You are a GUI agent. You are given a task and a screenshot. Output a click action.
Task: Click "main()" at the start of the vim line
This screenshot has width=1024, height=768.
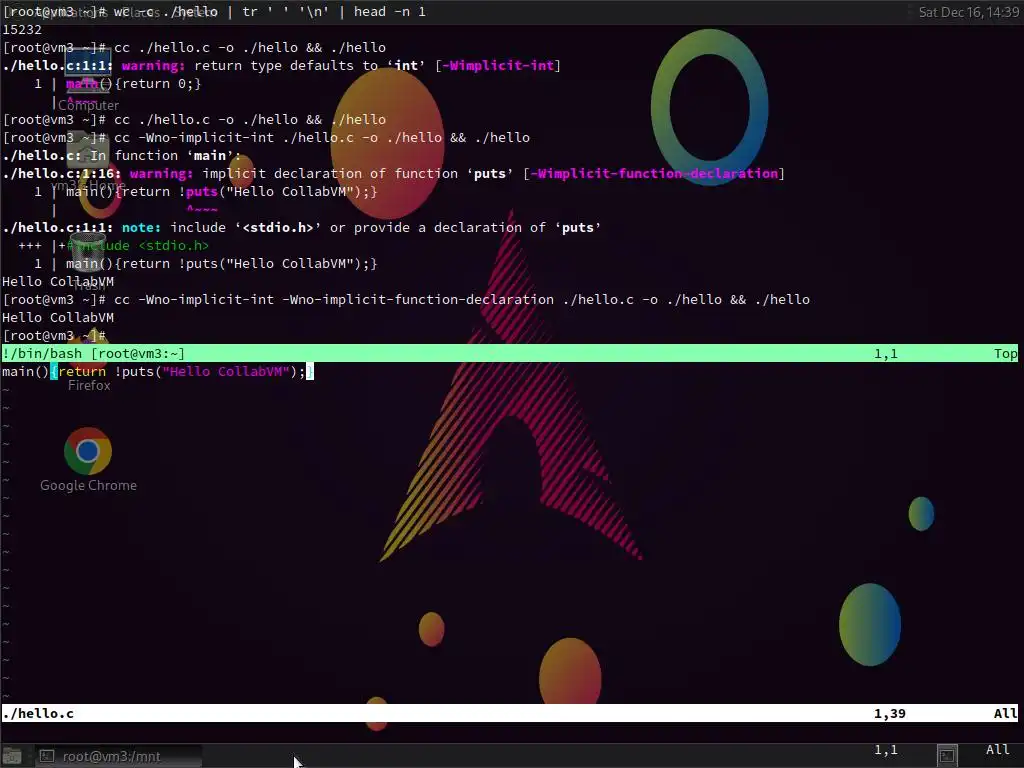(25, 372)
